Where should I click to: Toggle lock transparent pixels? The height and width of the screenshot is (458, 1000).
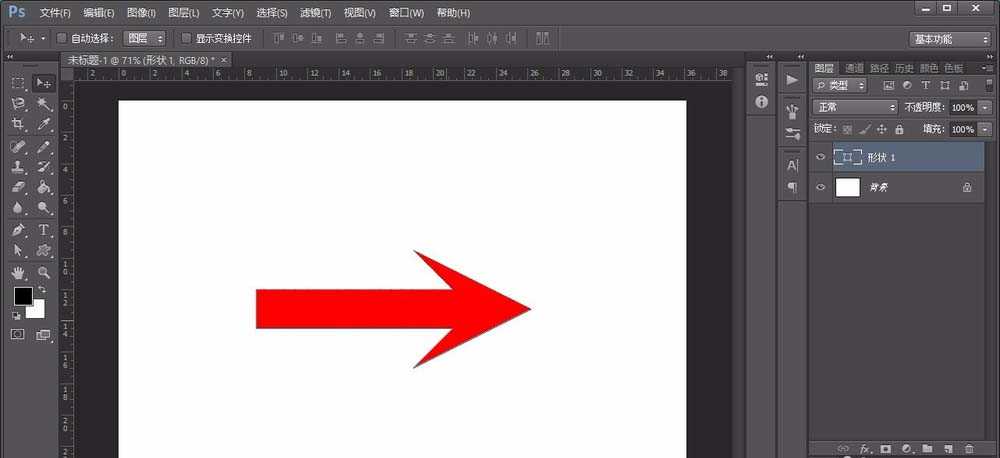coord(847,129)
